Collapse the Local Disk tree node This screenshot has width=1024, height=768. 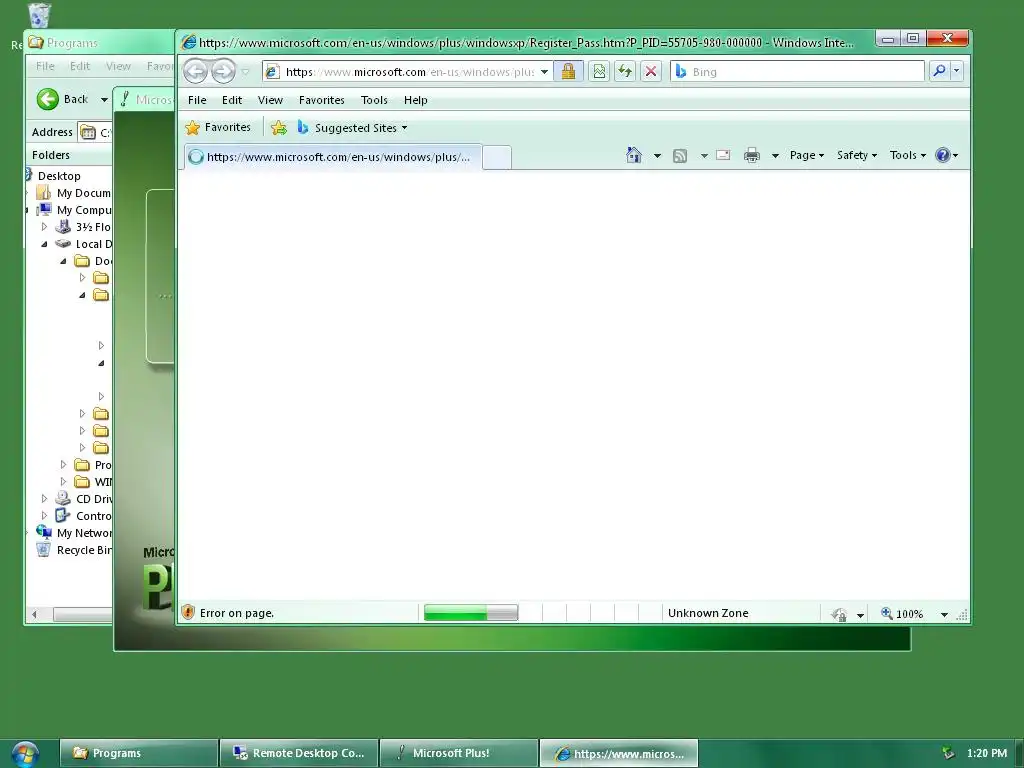44,244
